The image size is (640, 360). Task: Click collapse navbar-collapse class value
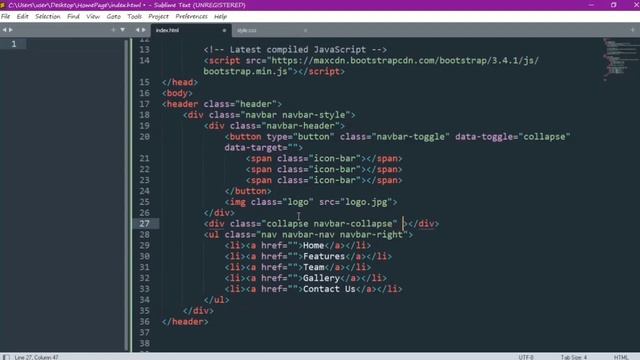click(329, 224)
